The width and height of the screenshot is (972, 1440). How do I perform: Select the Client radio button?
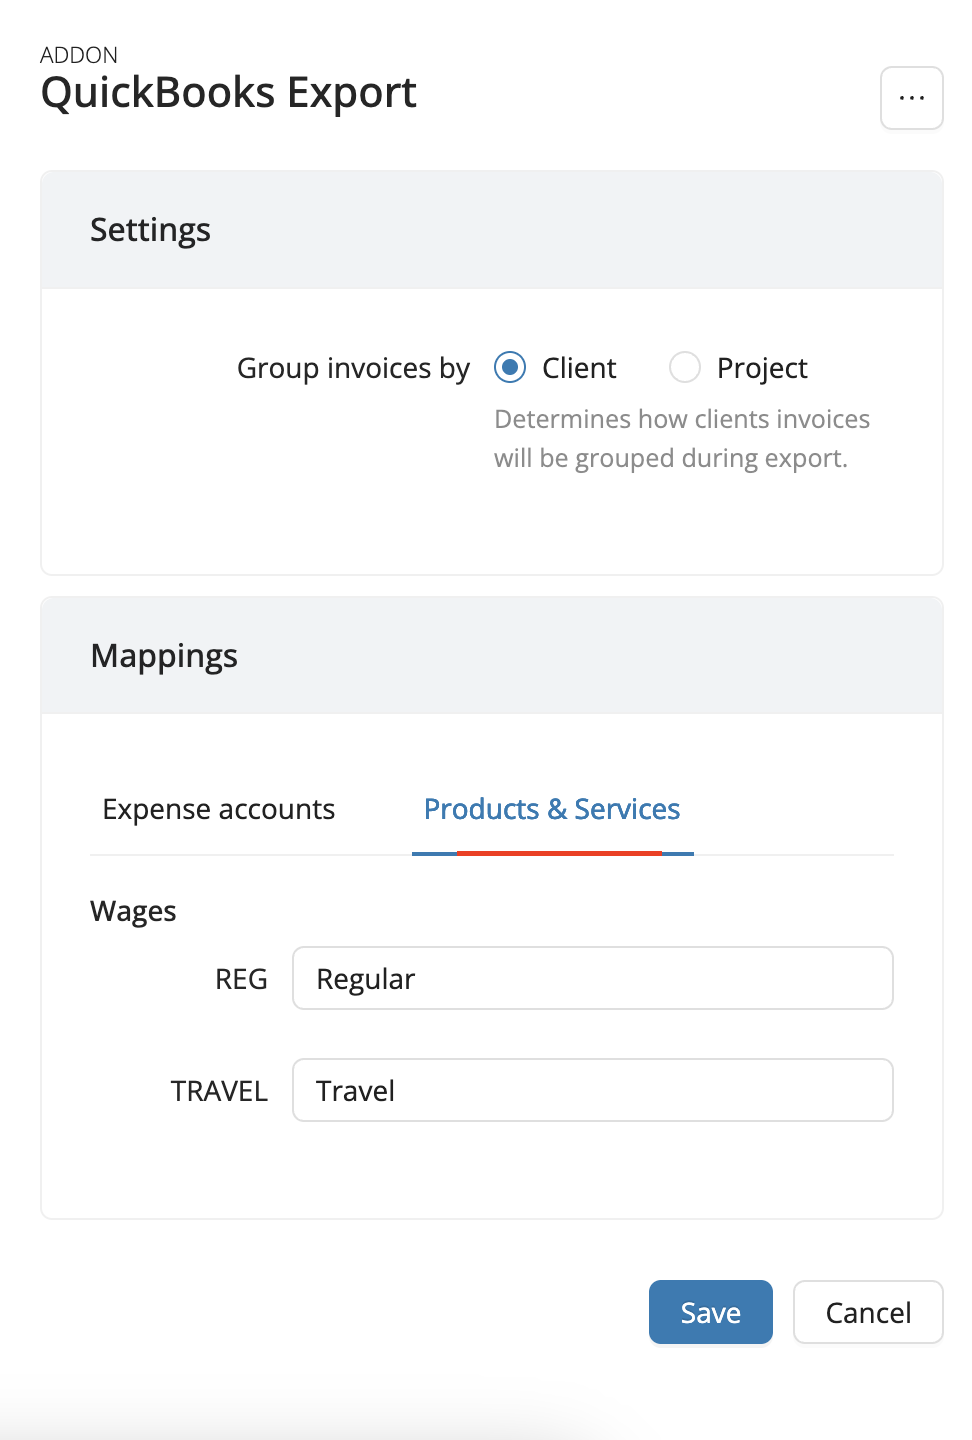pos(510,368)
